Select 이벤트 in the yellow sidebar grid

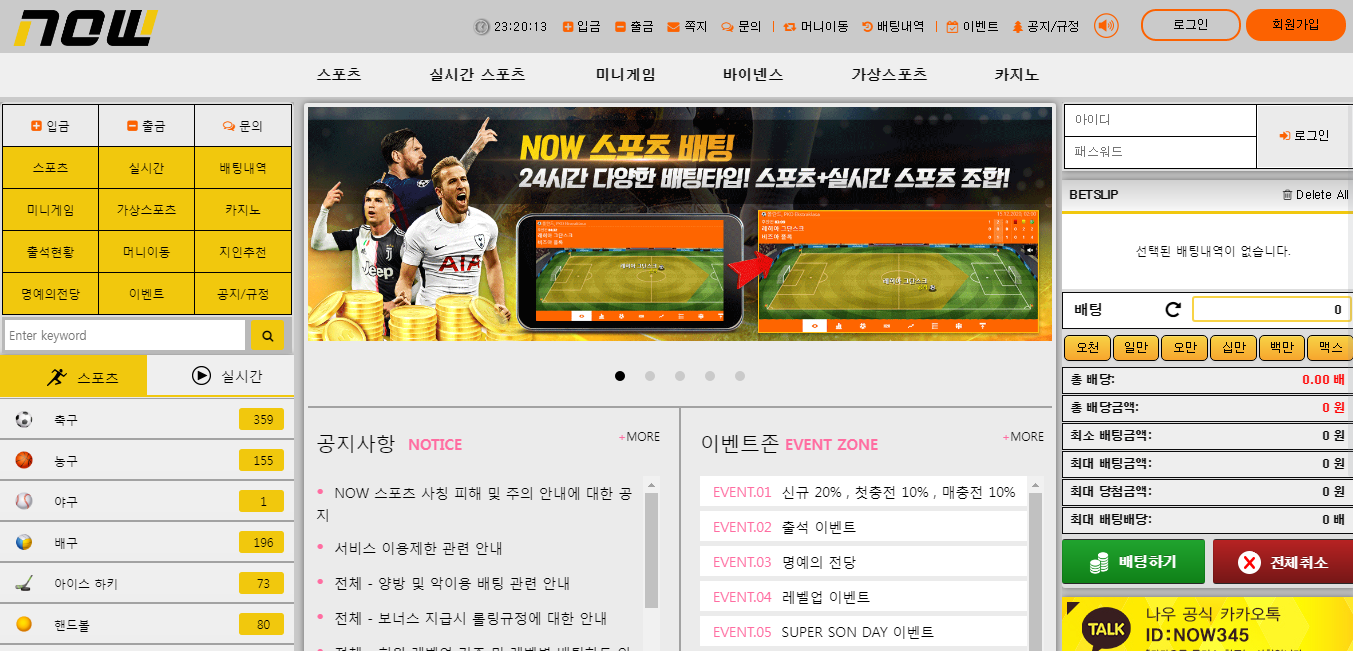pos(146,294)
